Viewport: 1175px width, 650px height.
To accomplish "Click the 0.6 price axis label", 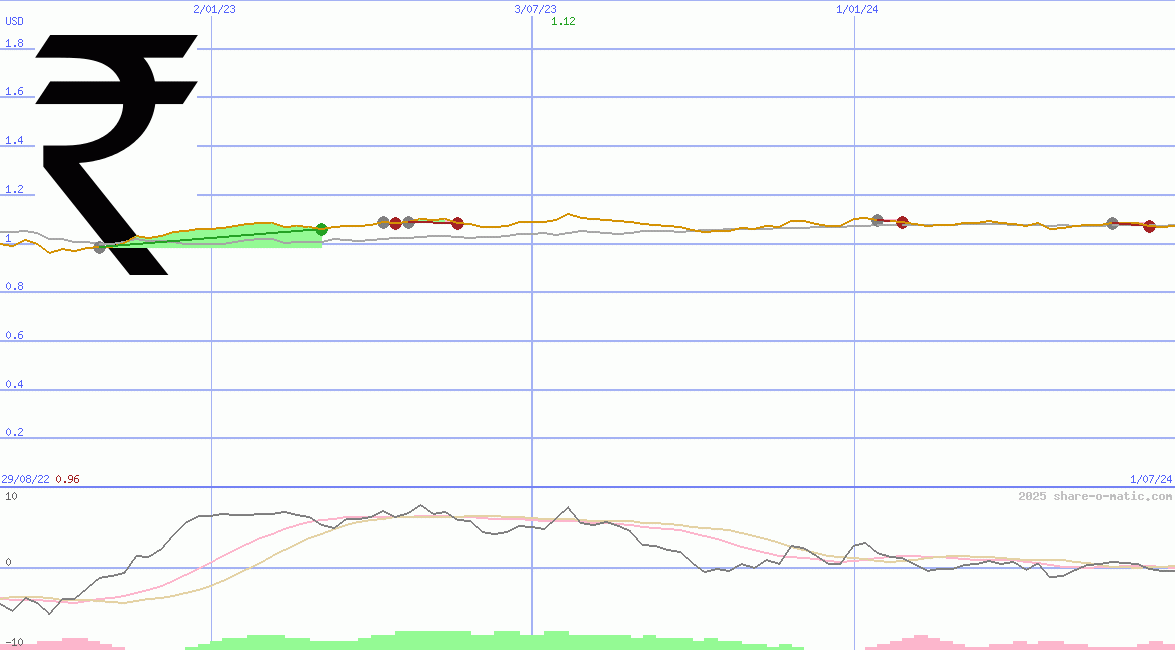I will pyautogui.click(x=14, y=335).
